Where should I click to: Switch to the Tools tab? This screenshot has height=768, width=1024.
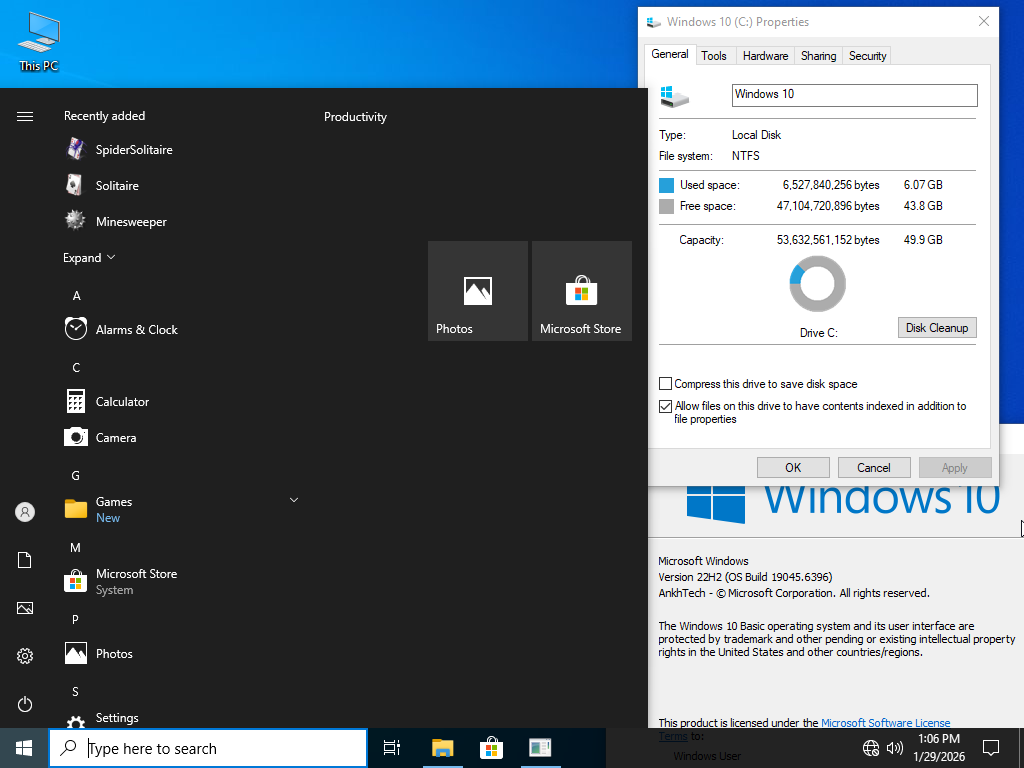714,55
